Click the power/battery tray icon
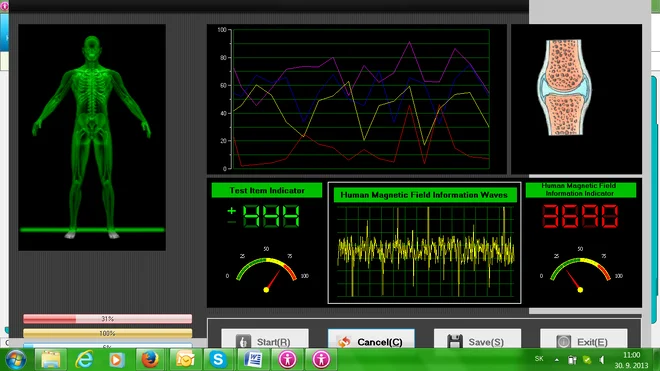This screenshot has height=371, width=660. (x=572, y=360)
